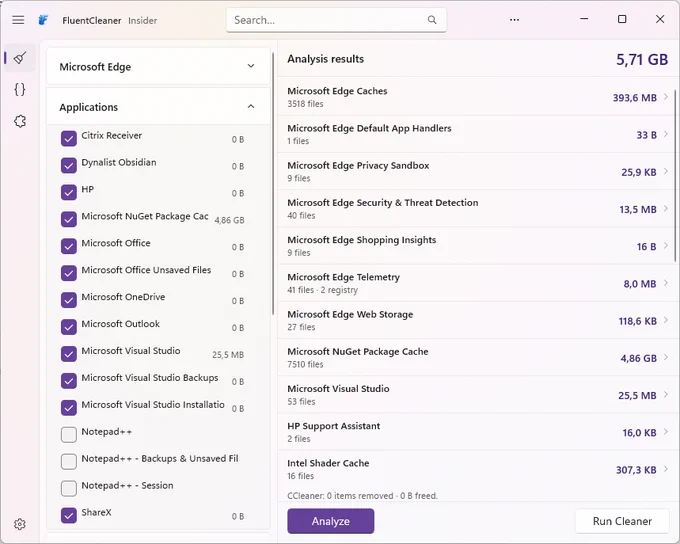Image resolution: width=680 pixels, height=544 pixels.
Task: Expand HP Support Assistant result chevron
Action: [666, 432]
